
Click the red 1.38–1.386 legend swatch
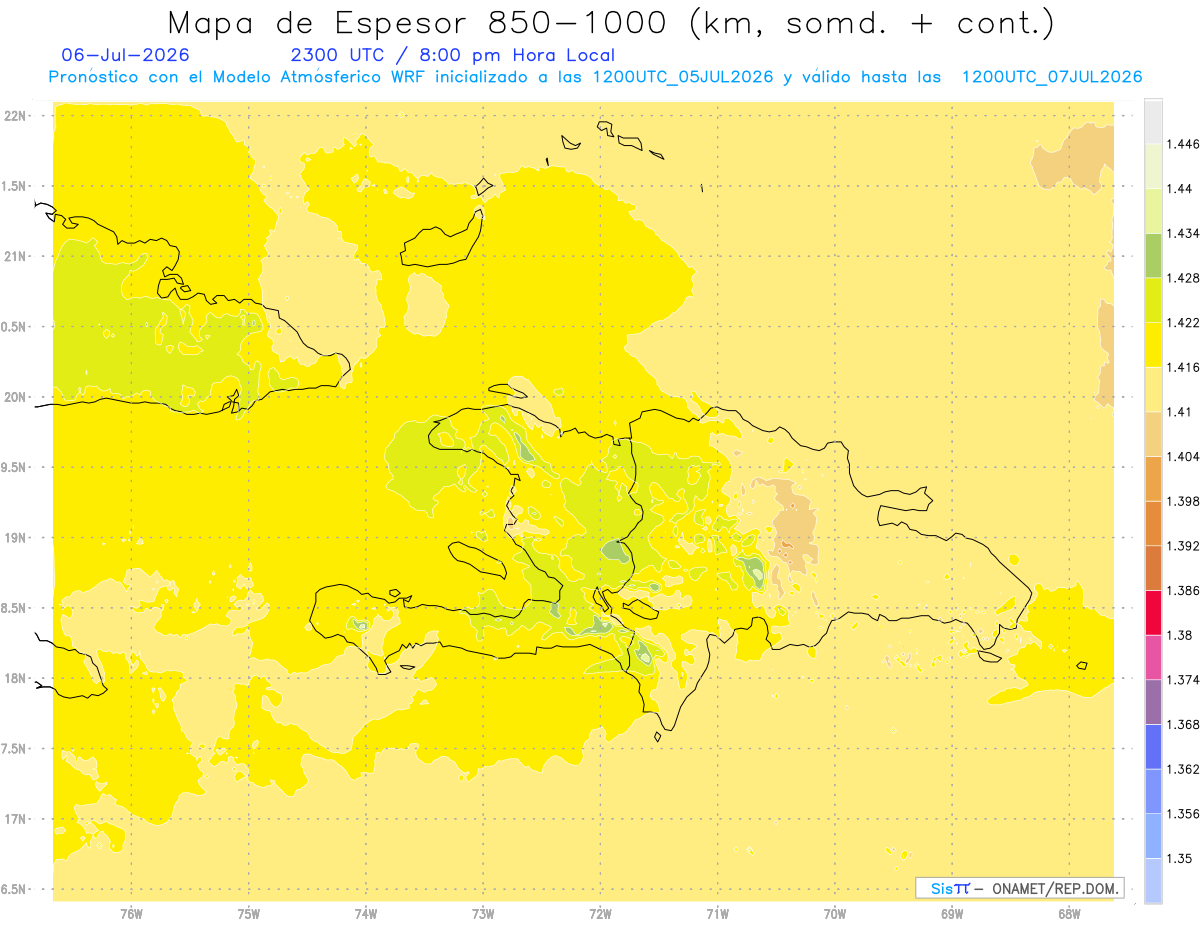[x=1153, y=612]
